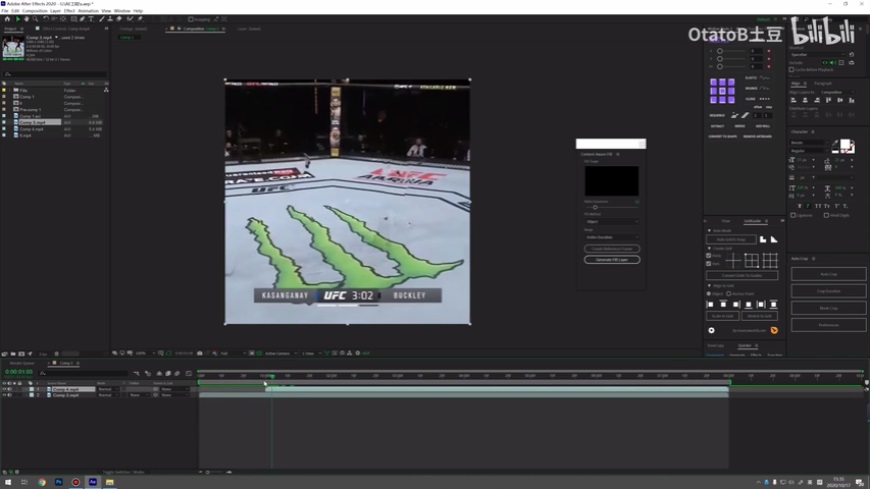Select the Eraser tool

119,19
